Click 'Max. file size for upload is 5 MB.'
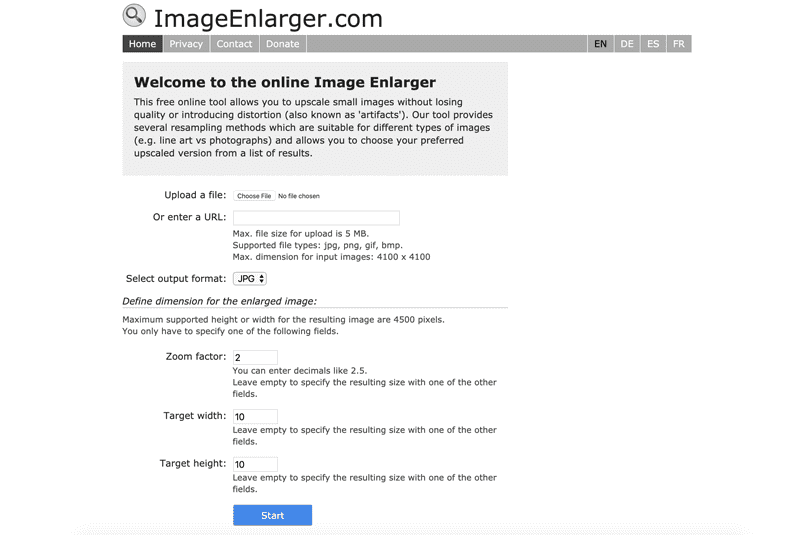The image size is (800, 535). (x=301, y=234)
